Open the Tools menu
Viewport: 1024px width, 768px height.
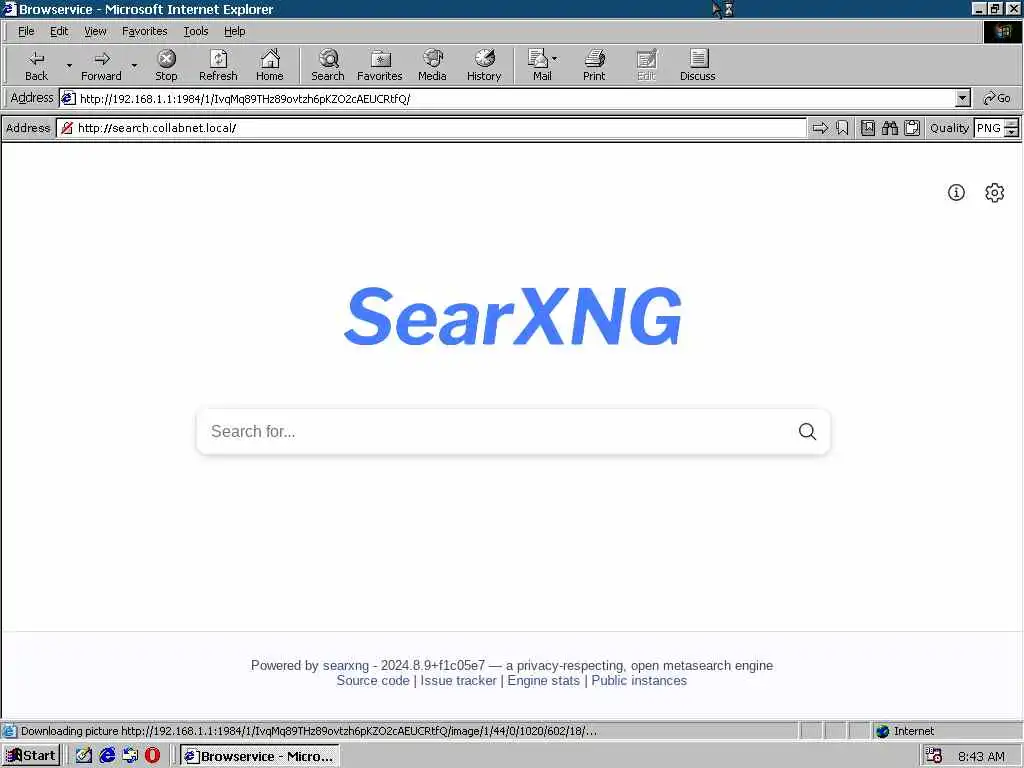(x=195, y=31)
